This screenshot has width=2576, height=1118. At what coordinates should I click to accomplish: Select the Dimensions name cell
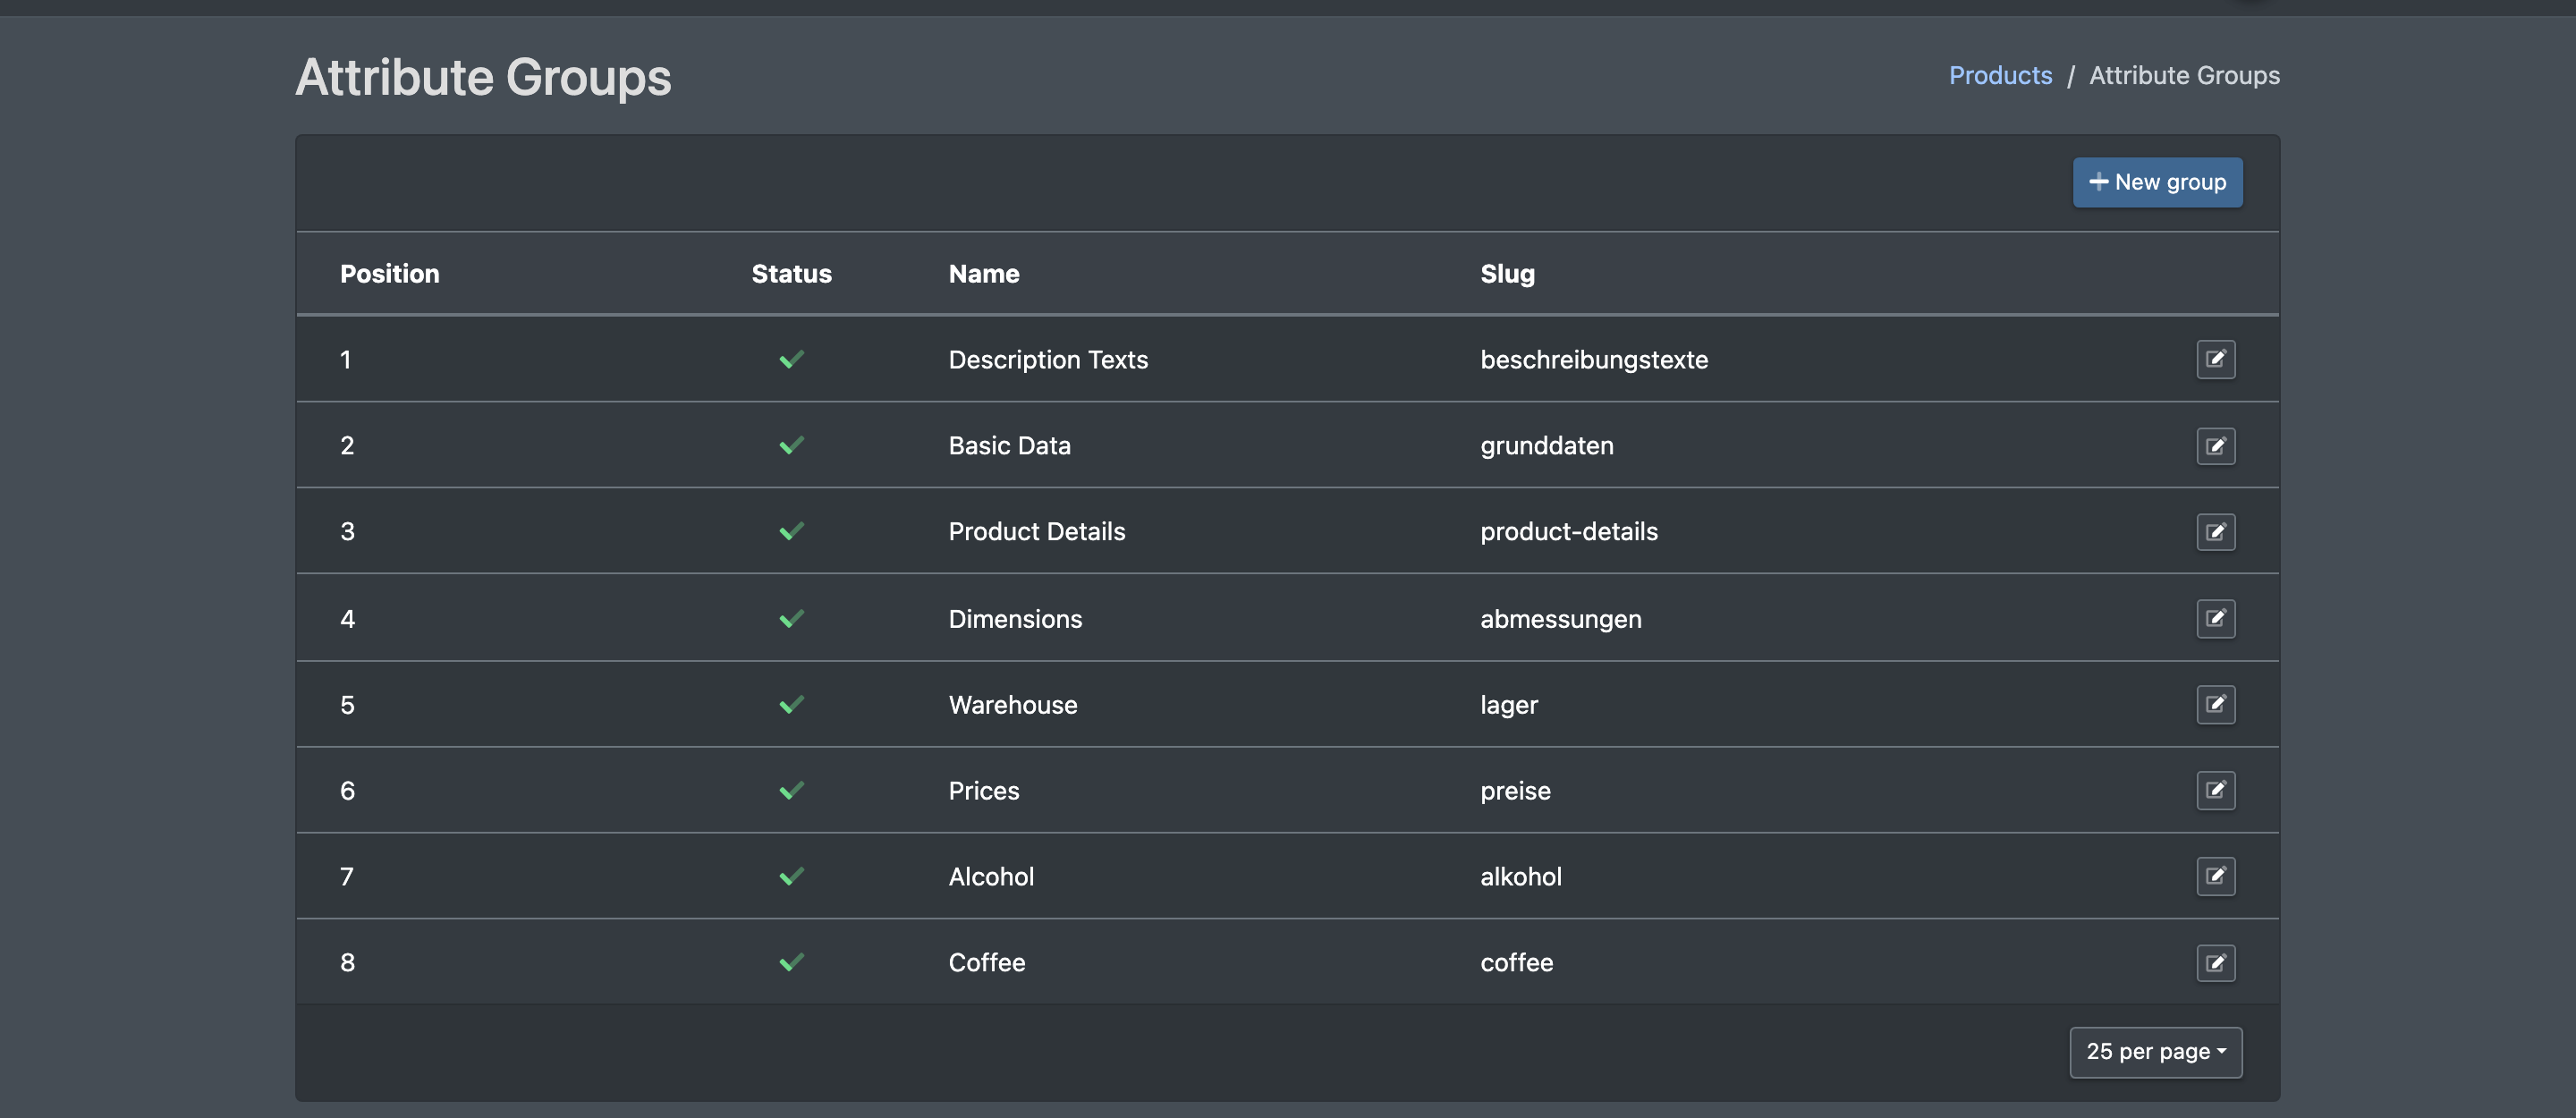1015,618
